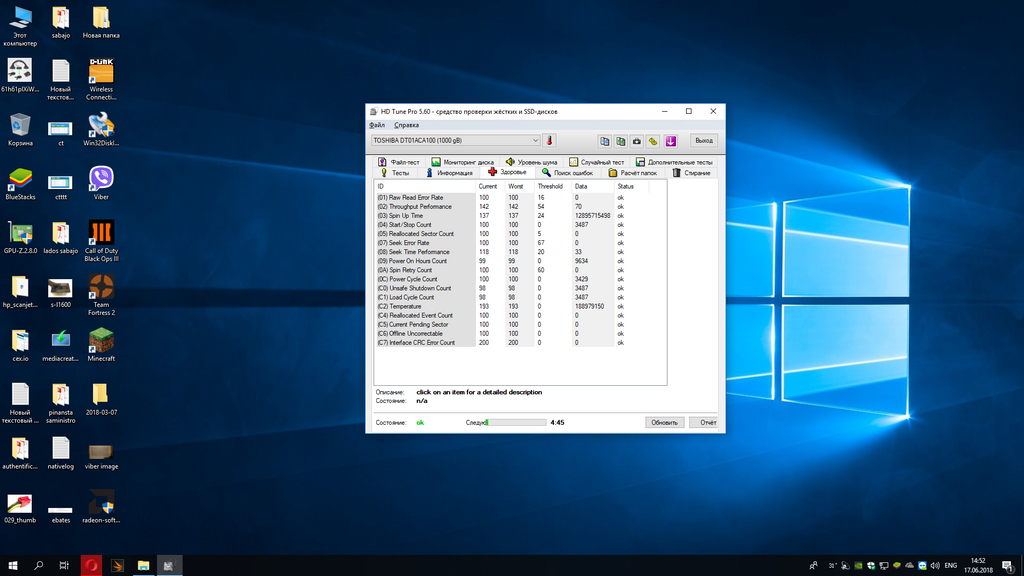Click the thermometer temperature icon in HD Tune
The image size is (1024, 576).
(549, 140)
